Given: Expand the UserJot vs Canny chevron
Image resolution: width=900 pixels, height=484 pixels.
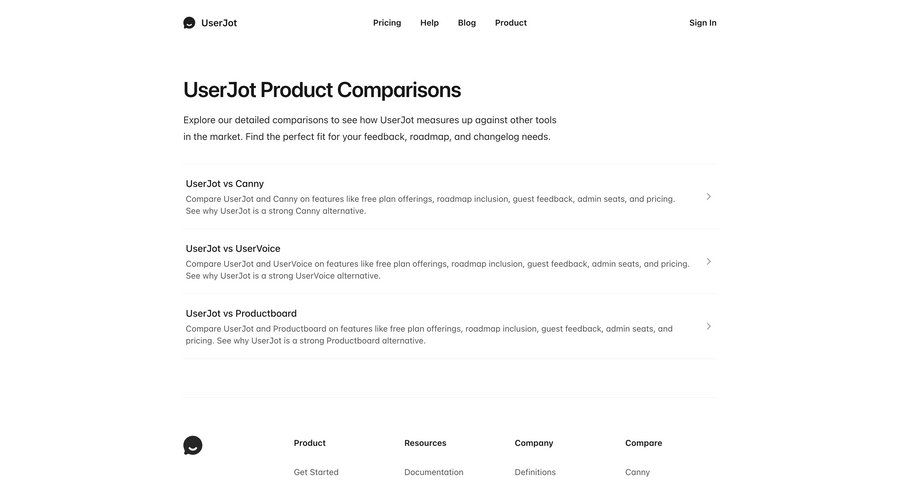Looking at the screenshot, I should tap(708, 197).
